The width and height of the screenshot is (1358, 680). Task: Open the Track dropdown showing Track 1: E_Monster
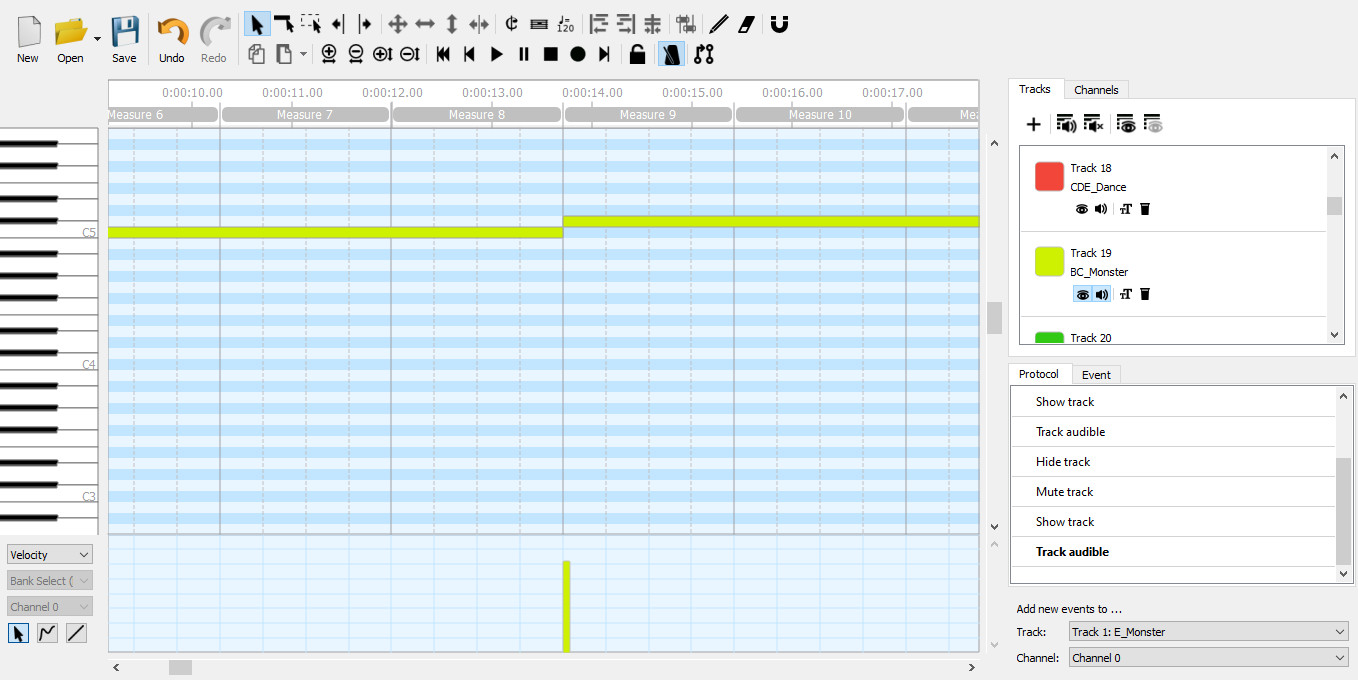(x=1208, y=631)
